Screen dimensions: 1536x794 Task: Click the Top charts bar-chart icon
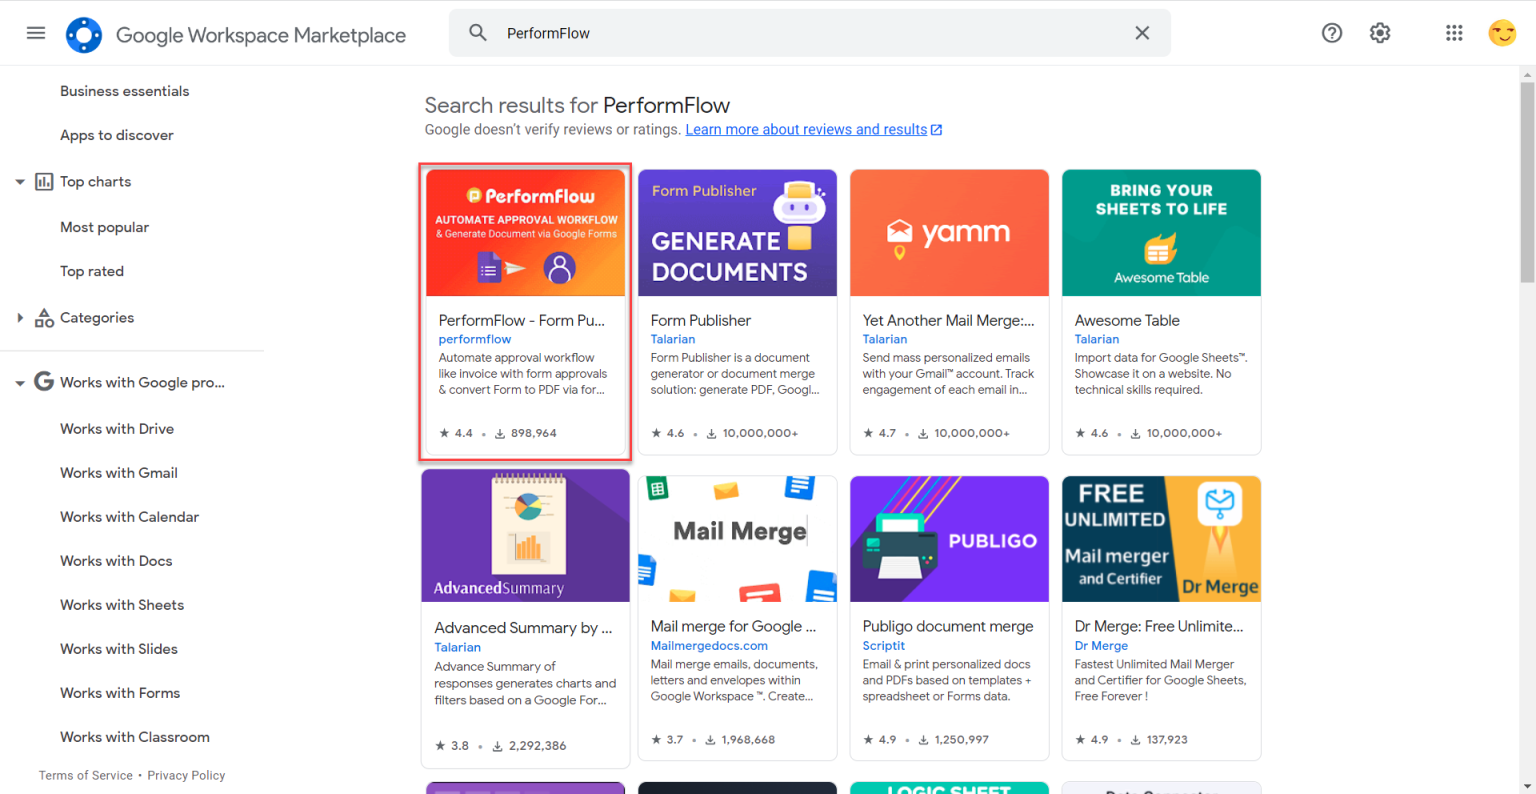point(44,181)
